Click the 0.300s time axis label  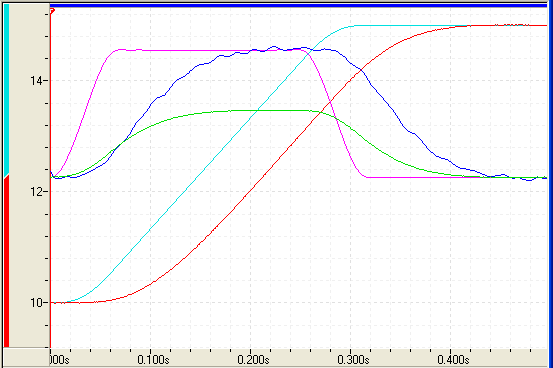(x=353, y=360)
